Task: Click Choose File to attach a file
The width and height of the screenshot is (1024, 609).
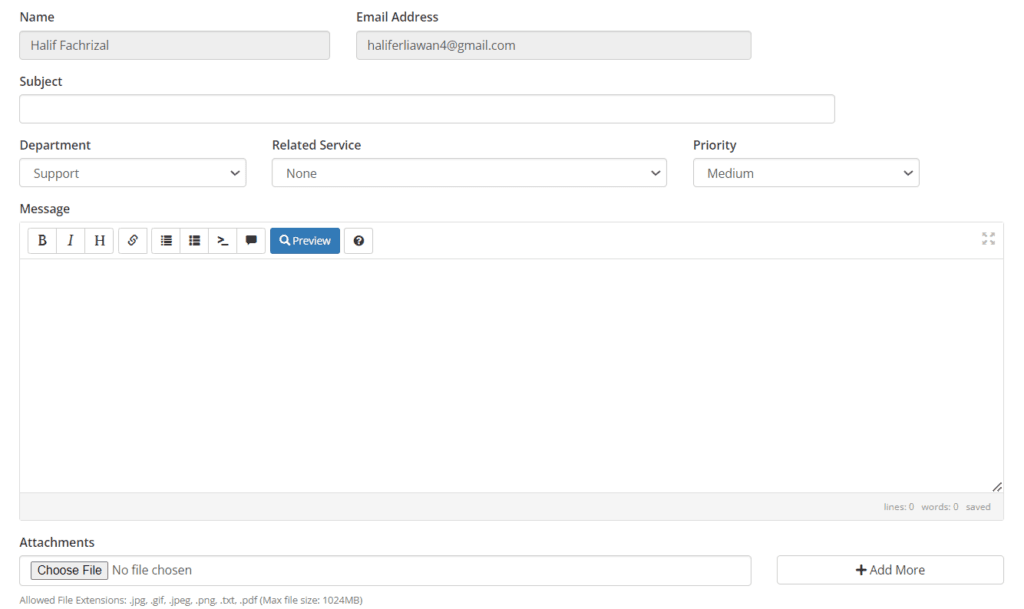Action: pyautogui.click(x=69, y=570)
